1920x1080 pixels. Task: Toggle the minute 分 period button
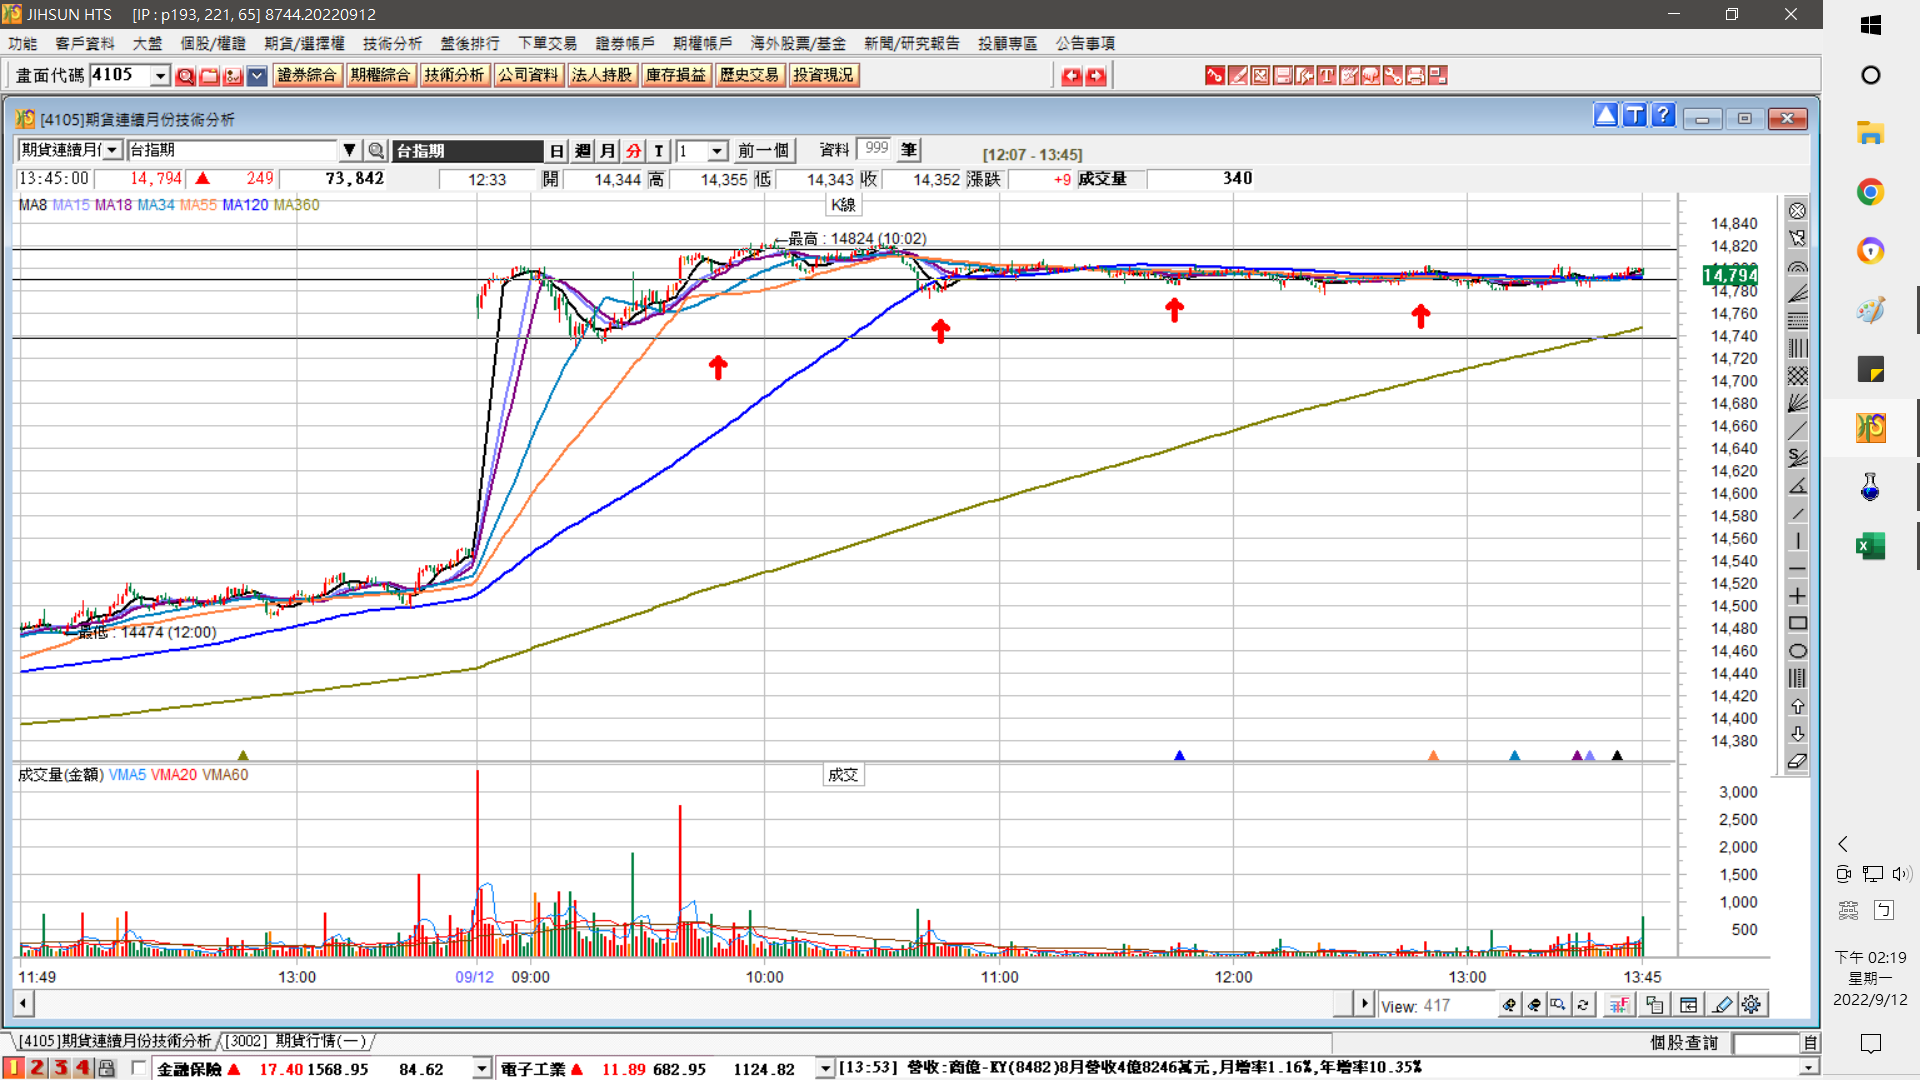point(633,151)
